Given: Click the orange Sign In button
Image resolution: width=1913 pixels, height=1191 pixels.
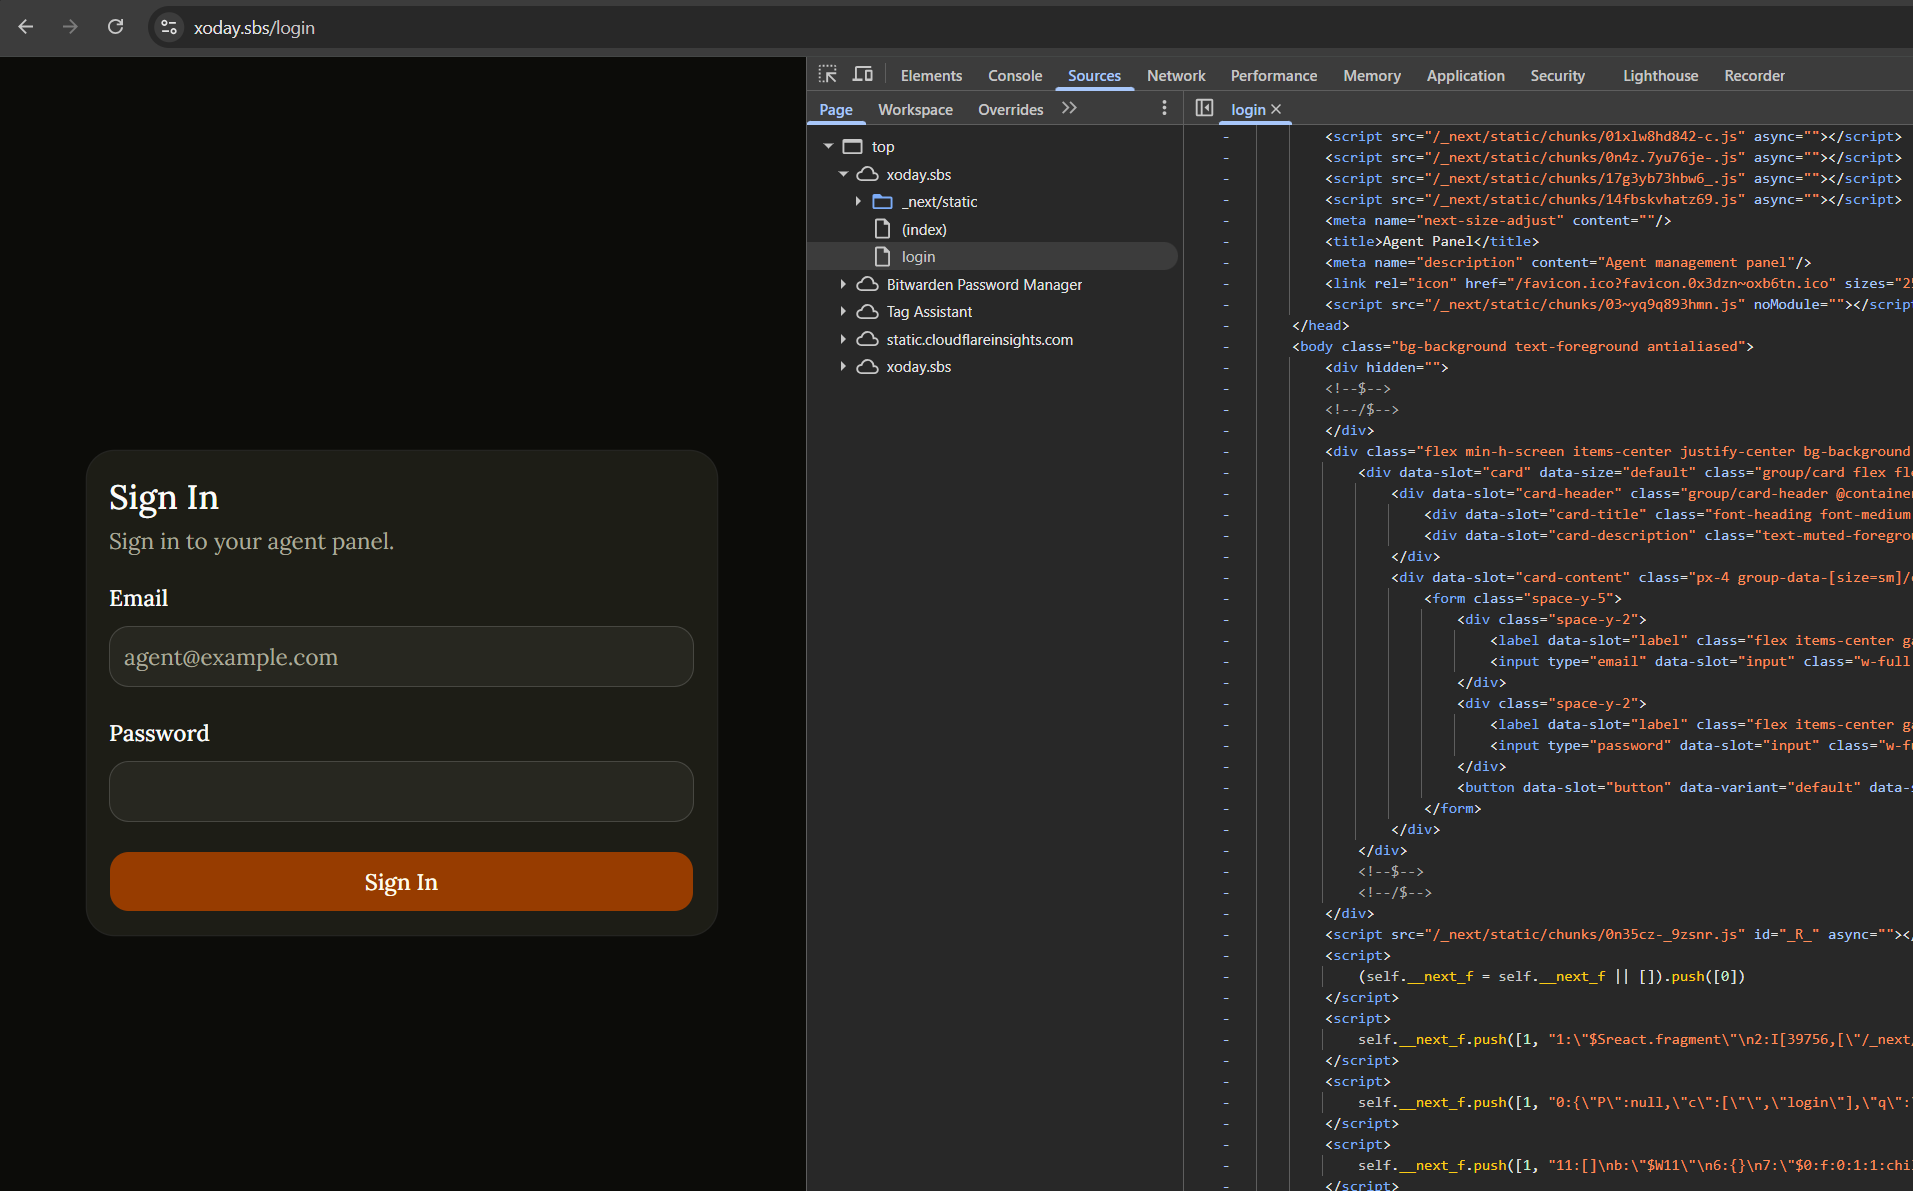Looking at the screenshot, I should (x=401, y=882).
